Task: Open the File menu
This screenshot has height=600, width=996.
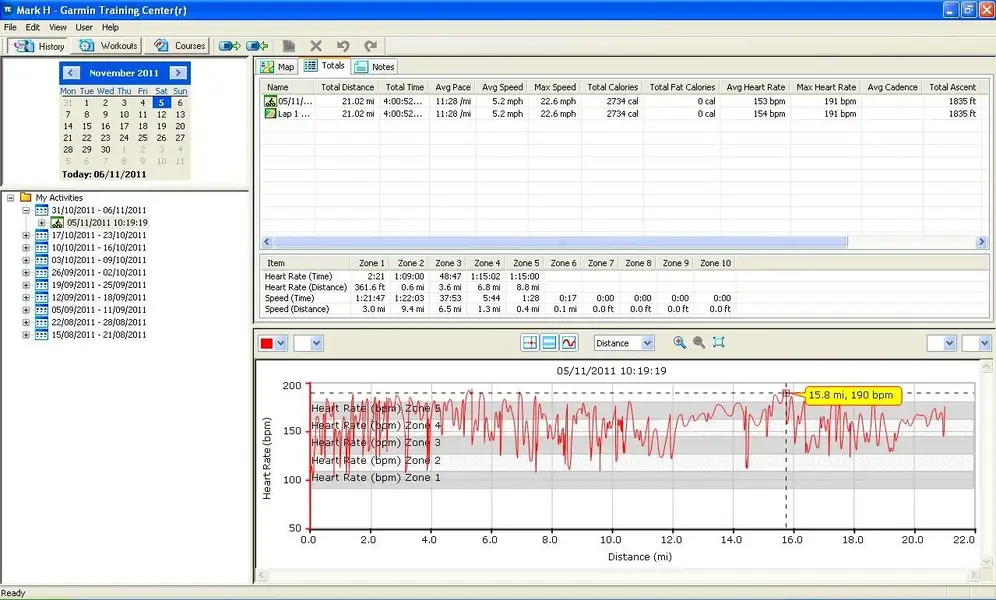Action: coord(10,27)
